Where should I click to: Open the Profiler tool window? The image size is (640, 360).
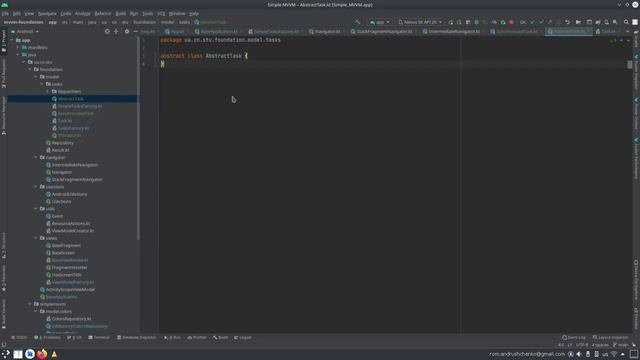(x=197, y=338)
